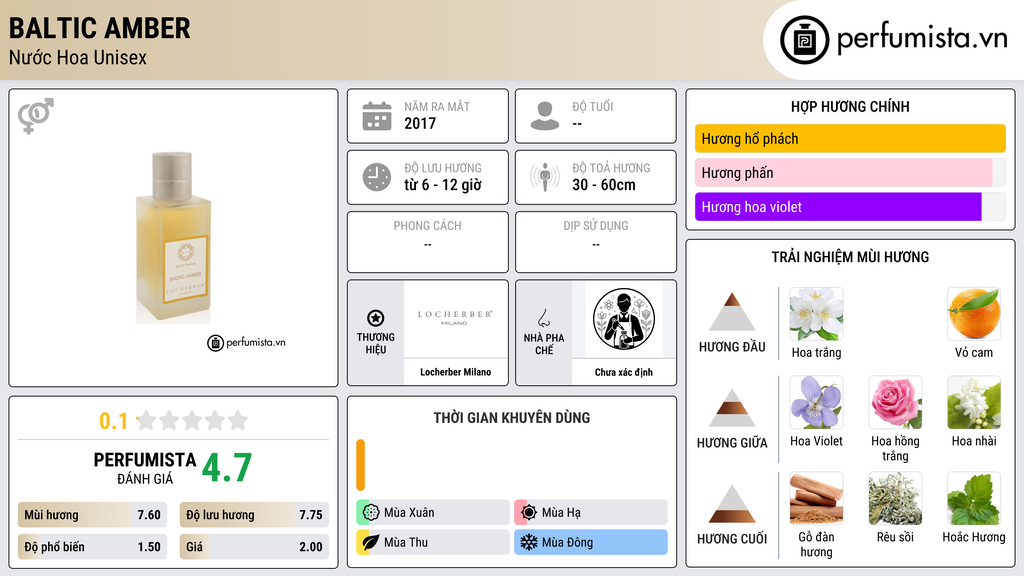Screen dimensions: 1024x576
Task: Click the star badge icon above Thương hiệu
Action: pyautogui.click(x=376, y=318)
